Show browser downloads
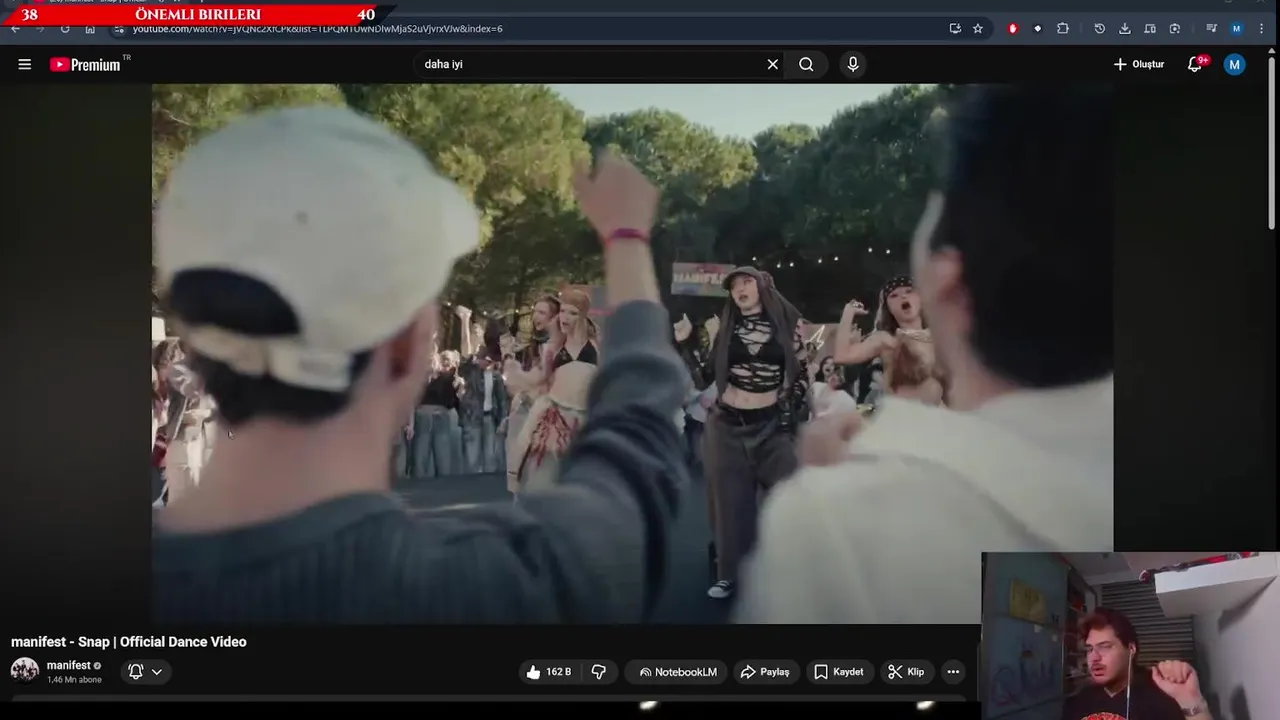The height and width of the screenshot is (720, 1280). tap(1125, 28)
